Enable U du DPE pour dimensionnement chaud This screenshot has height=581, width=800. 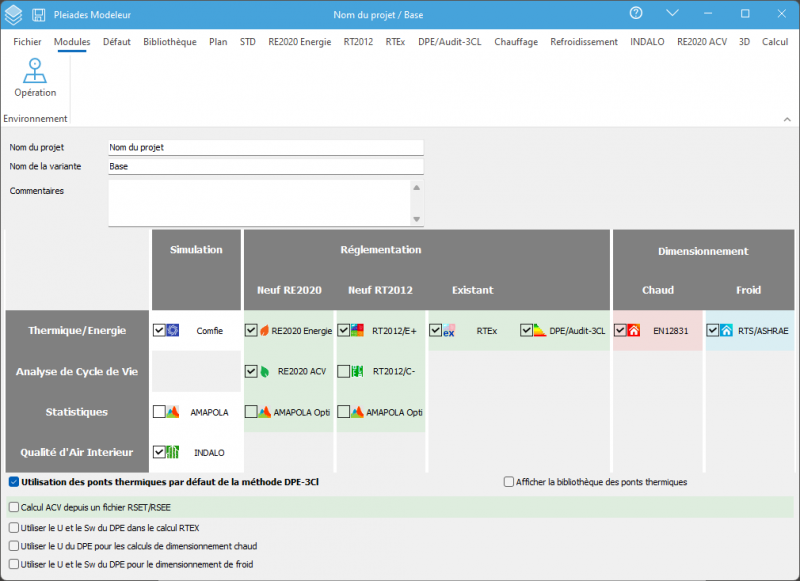click(14, 546)
